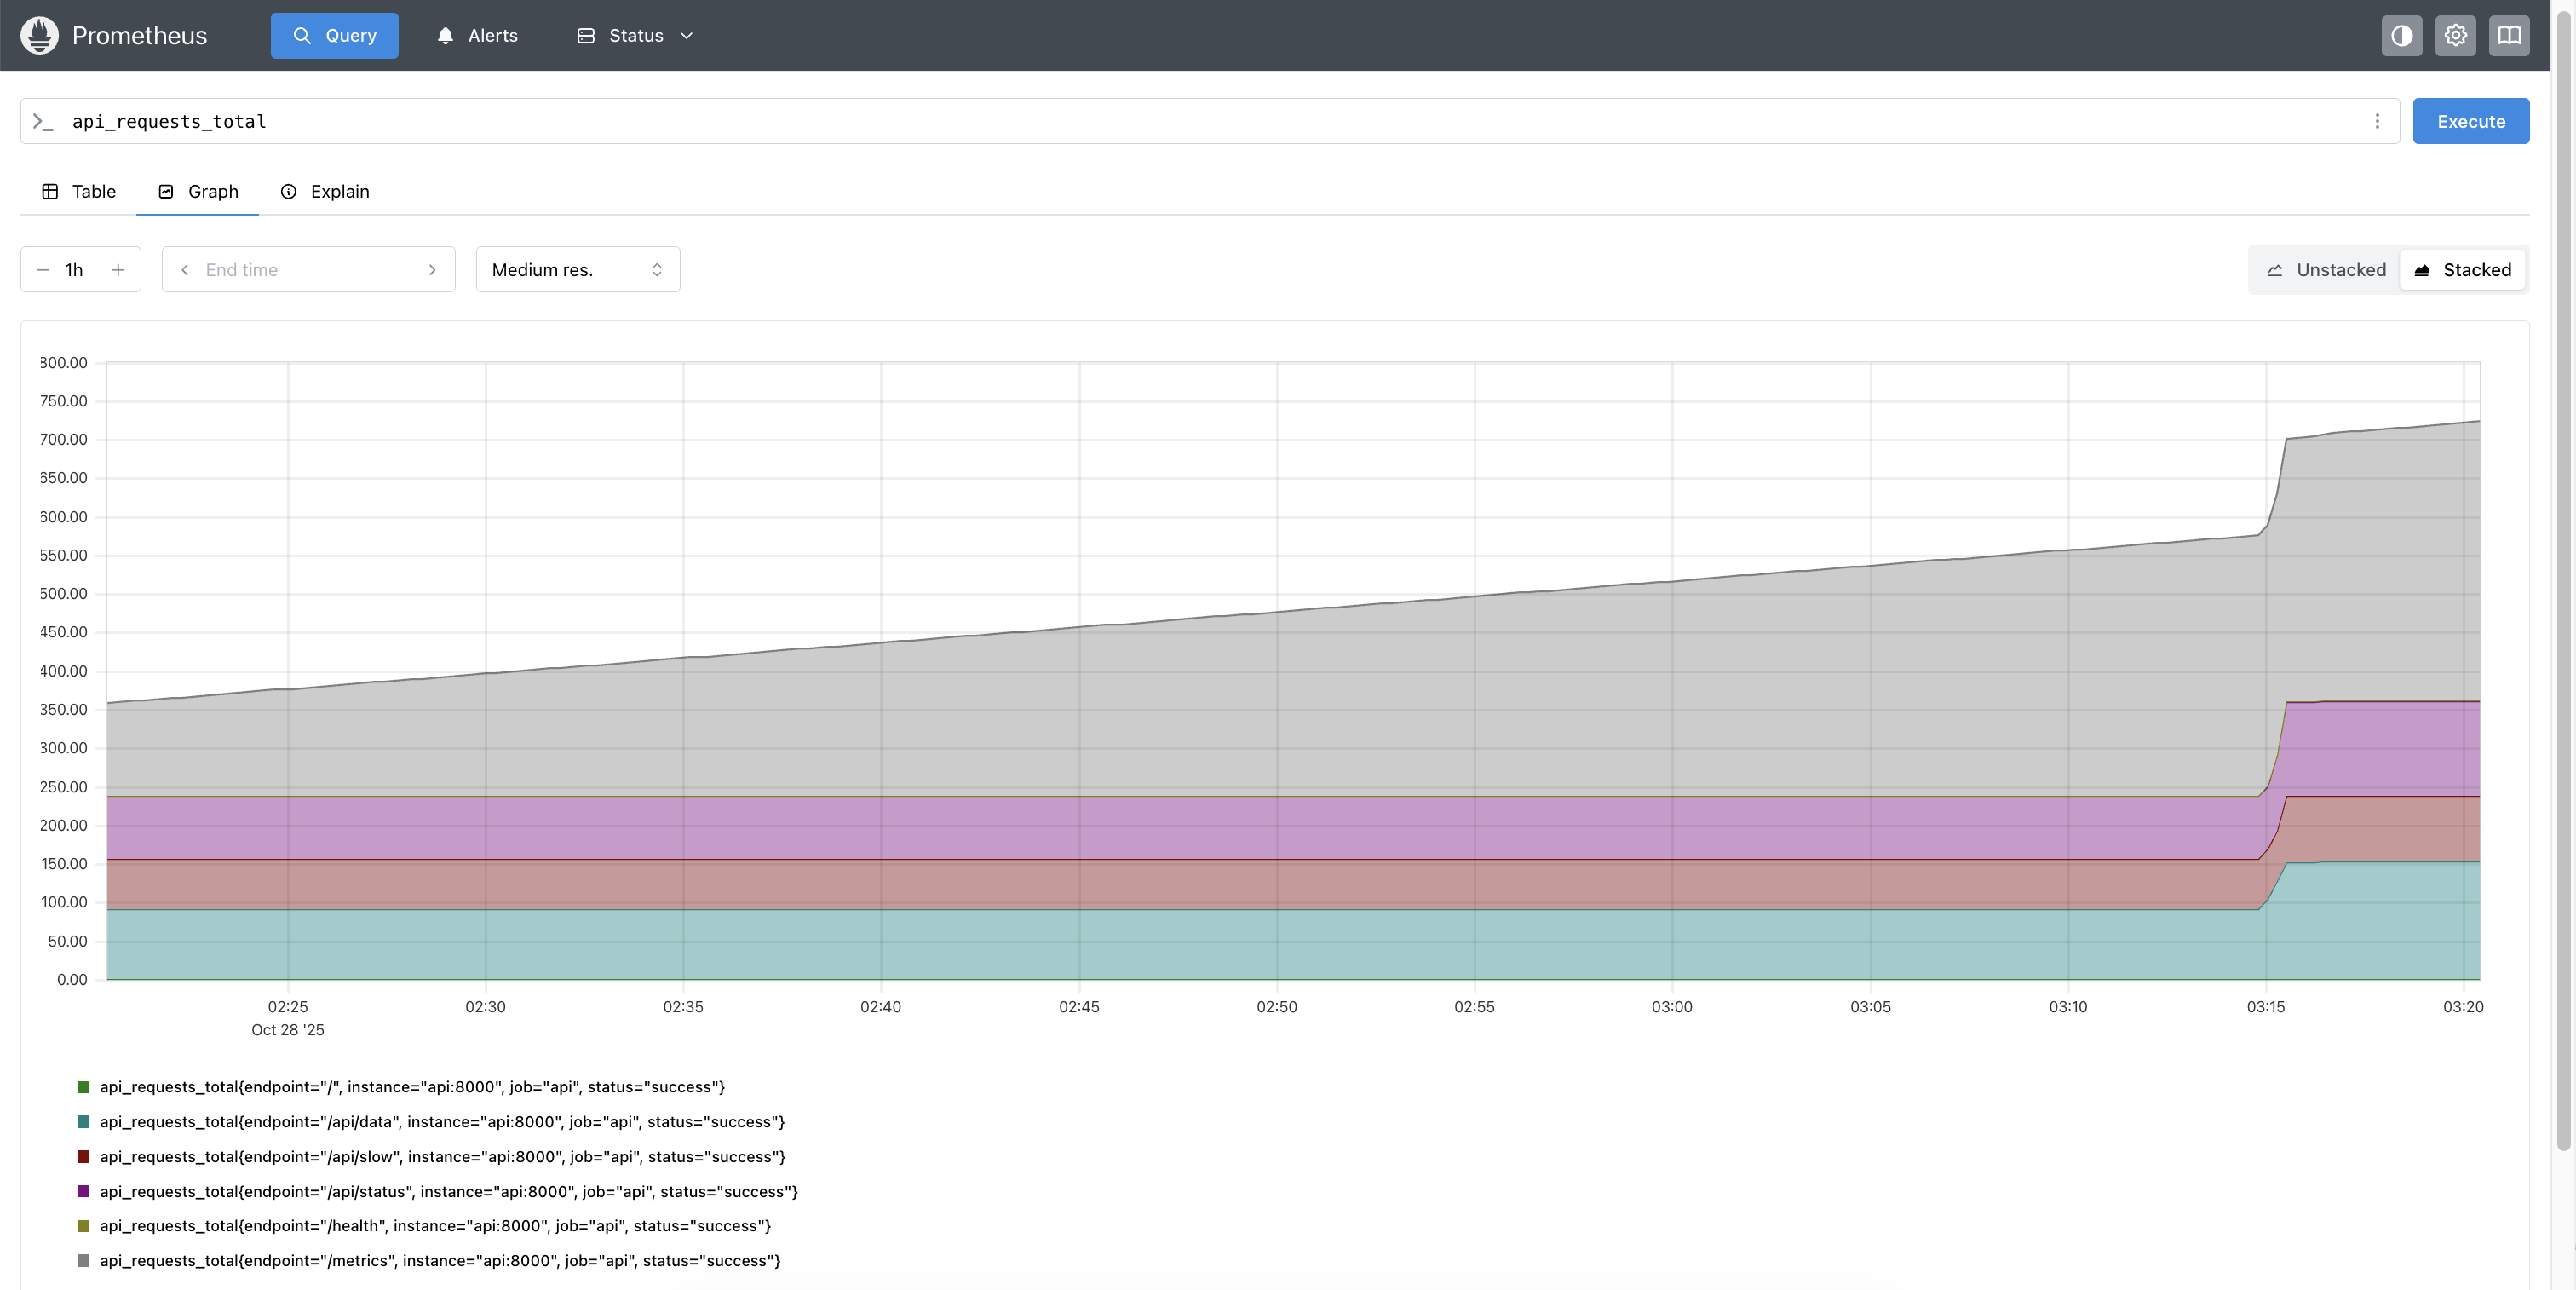Image resolution: width=2576 pixels, height=1290 pixels.
Task: Click the Query magnifier icon
Action: coord(303,35)
